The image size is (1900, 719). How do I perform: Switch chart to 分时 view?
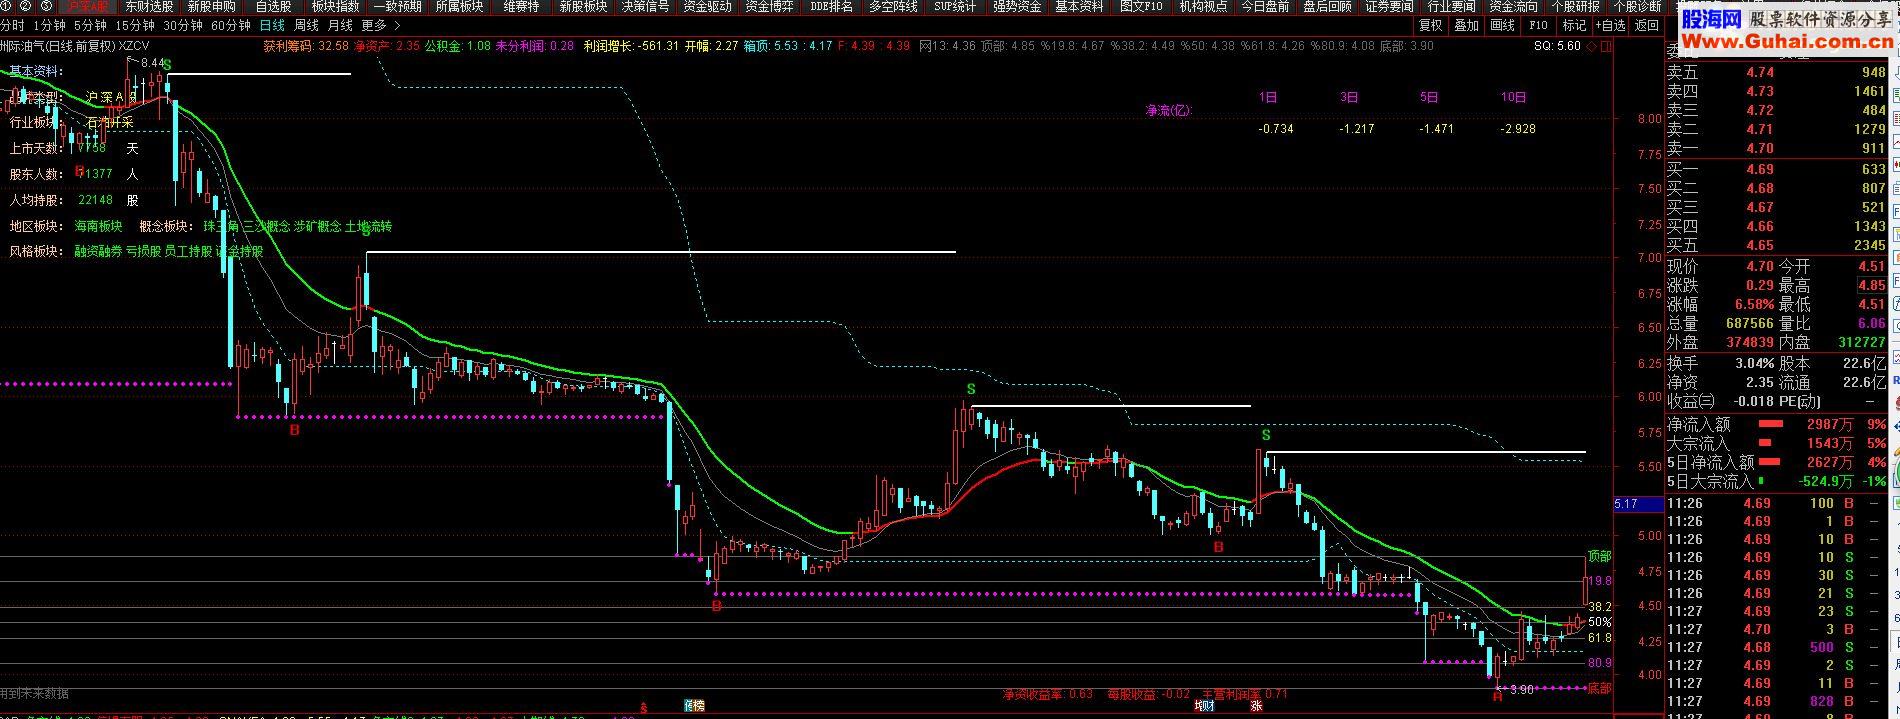coord(12,25)
